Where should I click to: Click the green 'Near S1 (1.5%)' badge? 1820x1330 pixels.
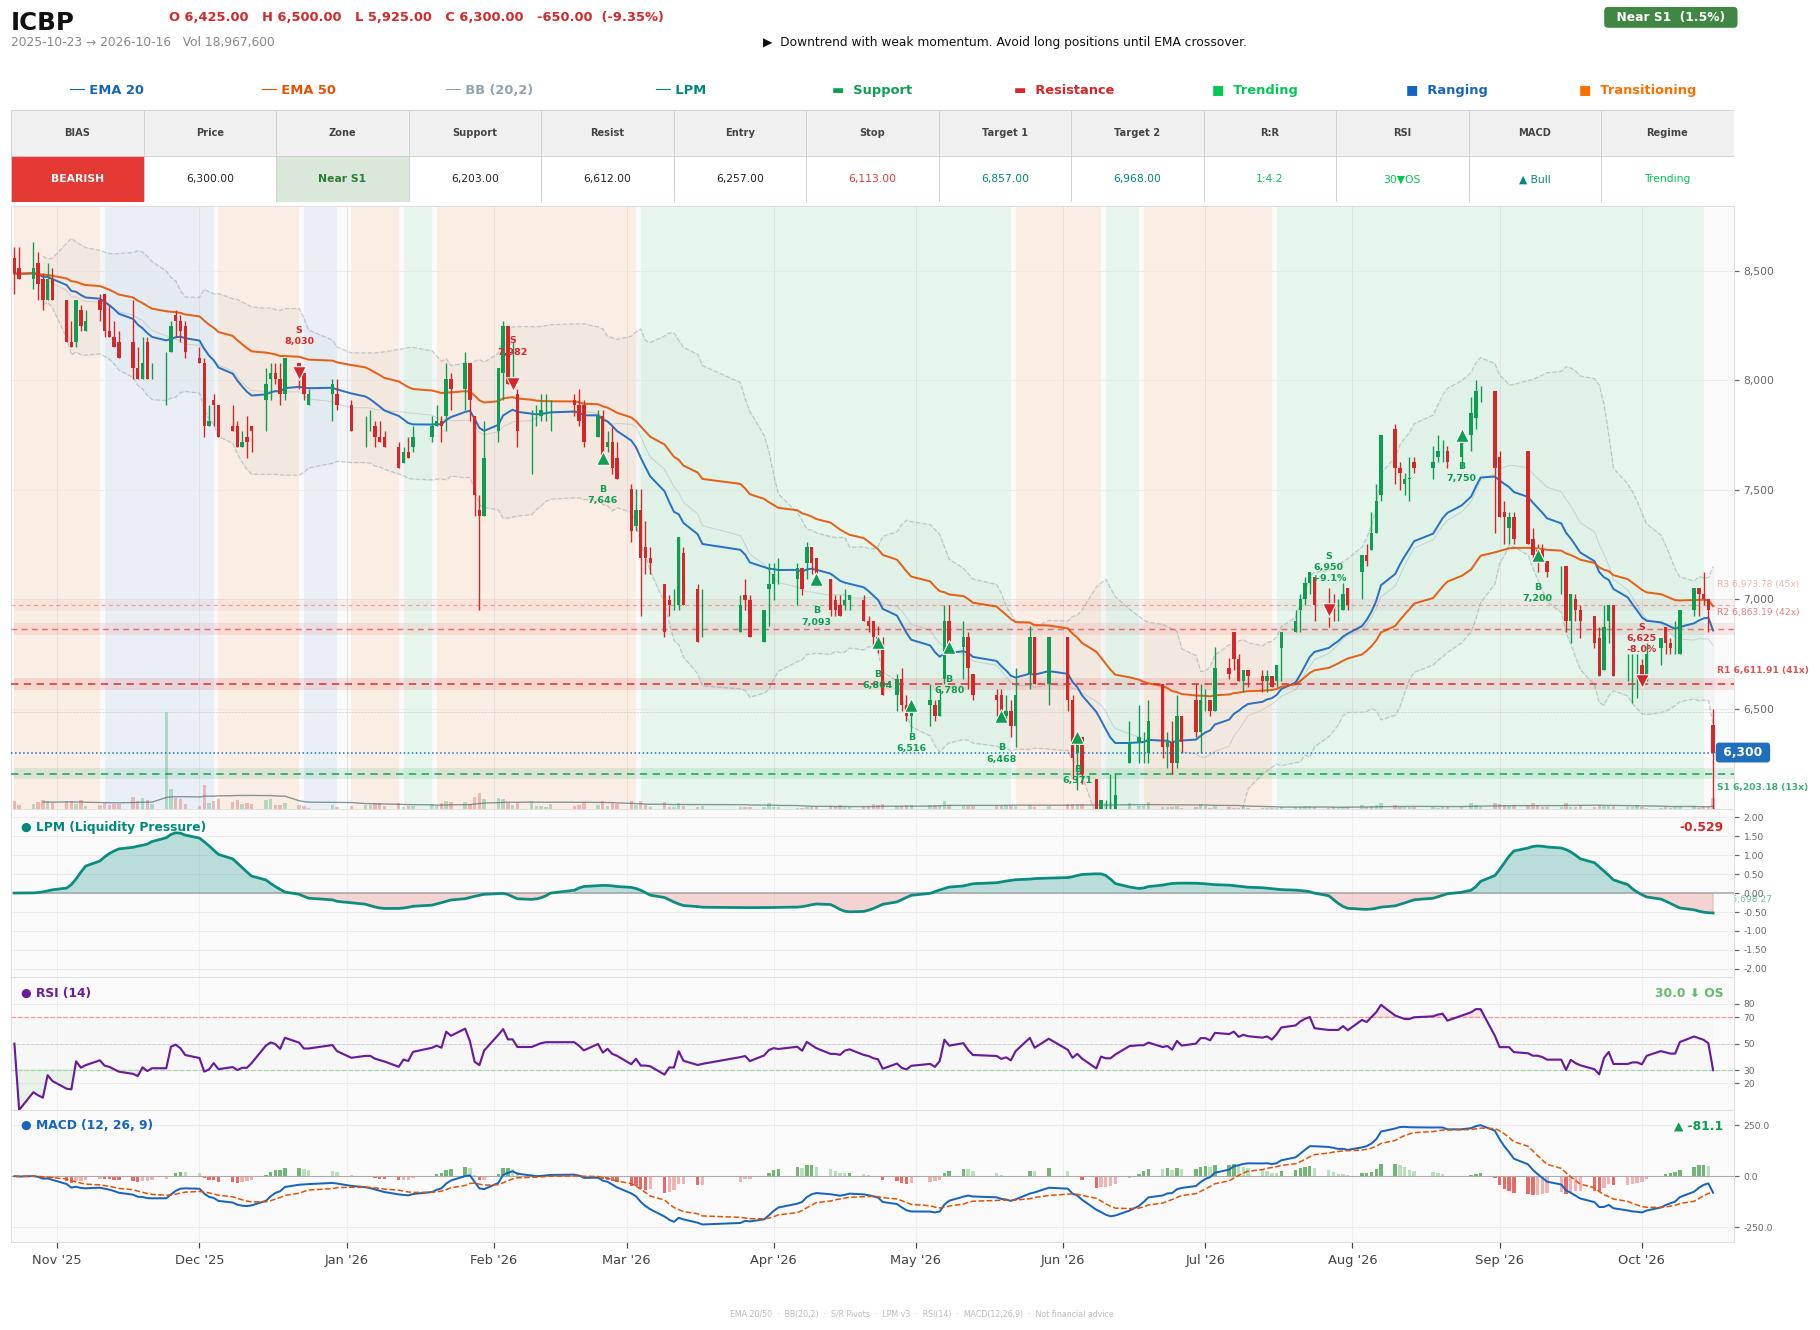[x=1670, y=17]
